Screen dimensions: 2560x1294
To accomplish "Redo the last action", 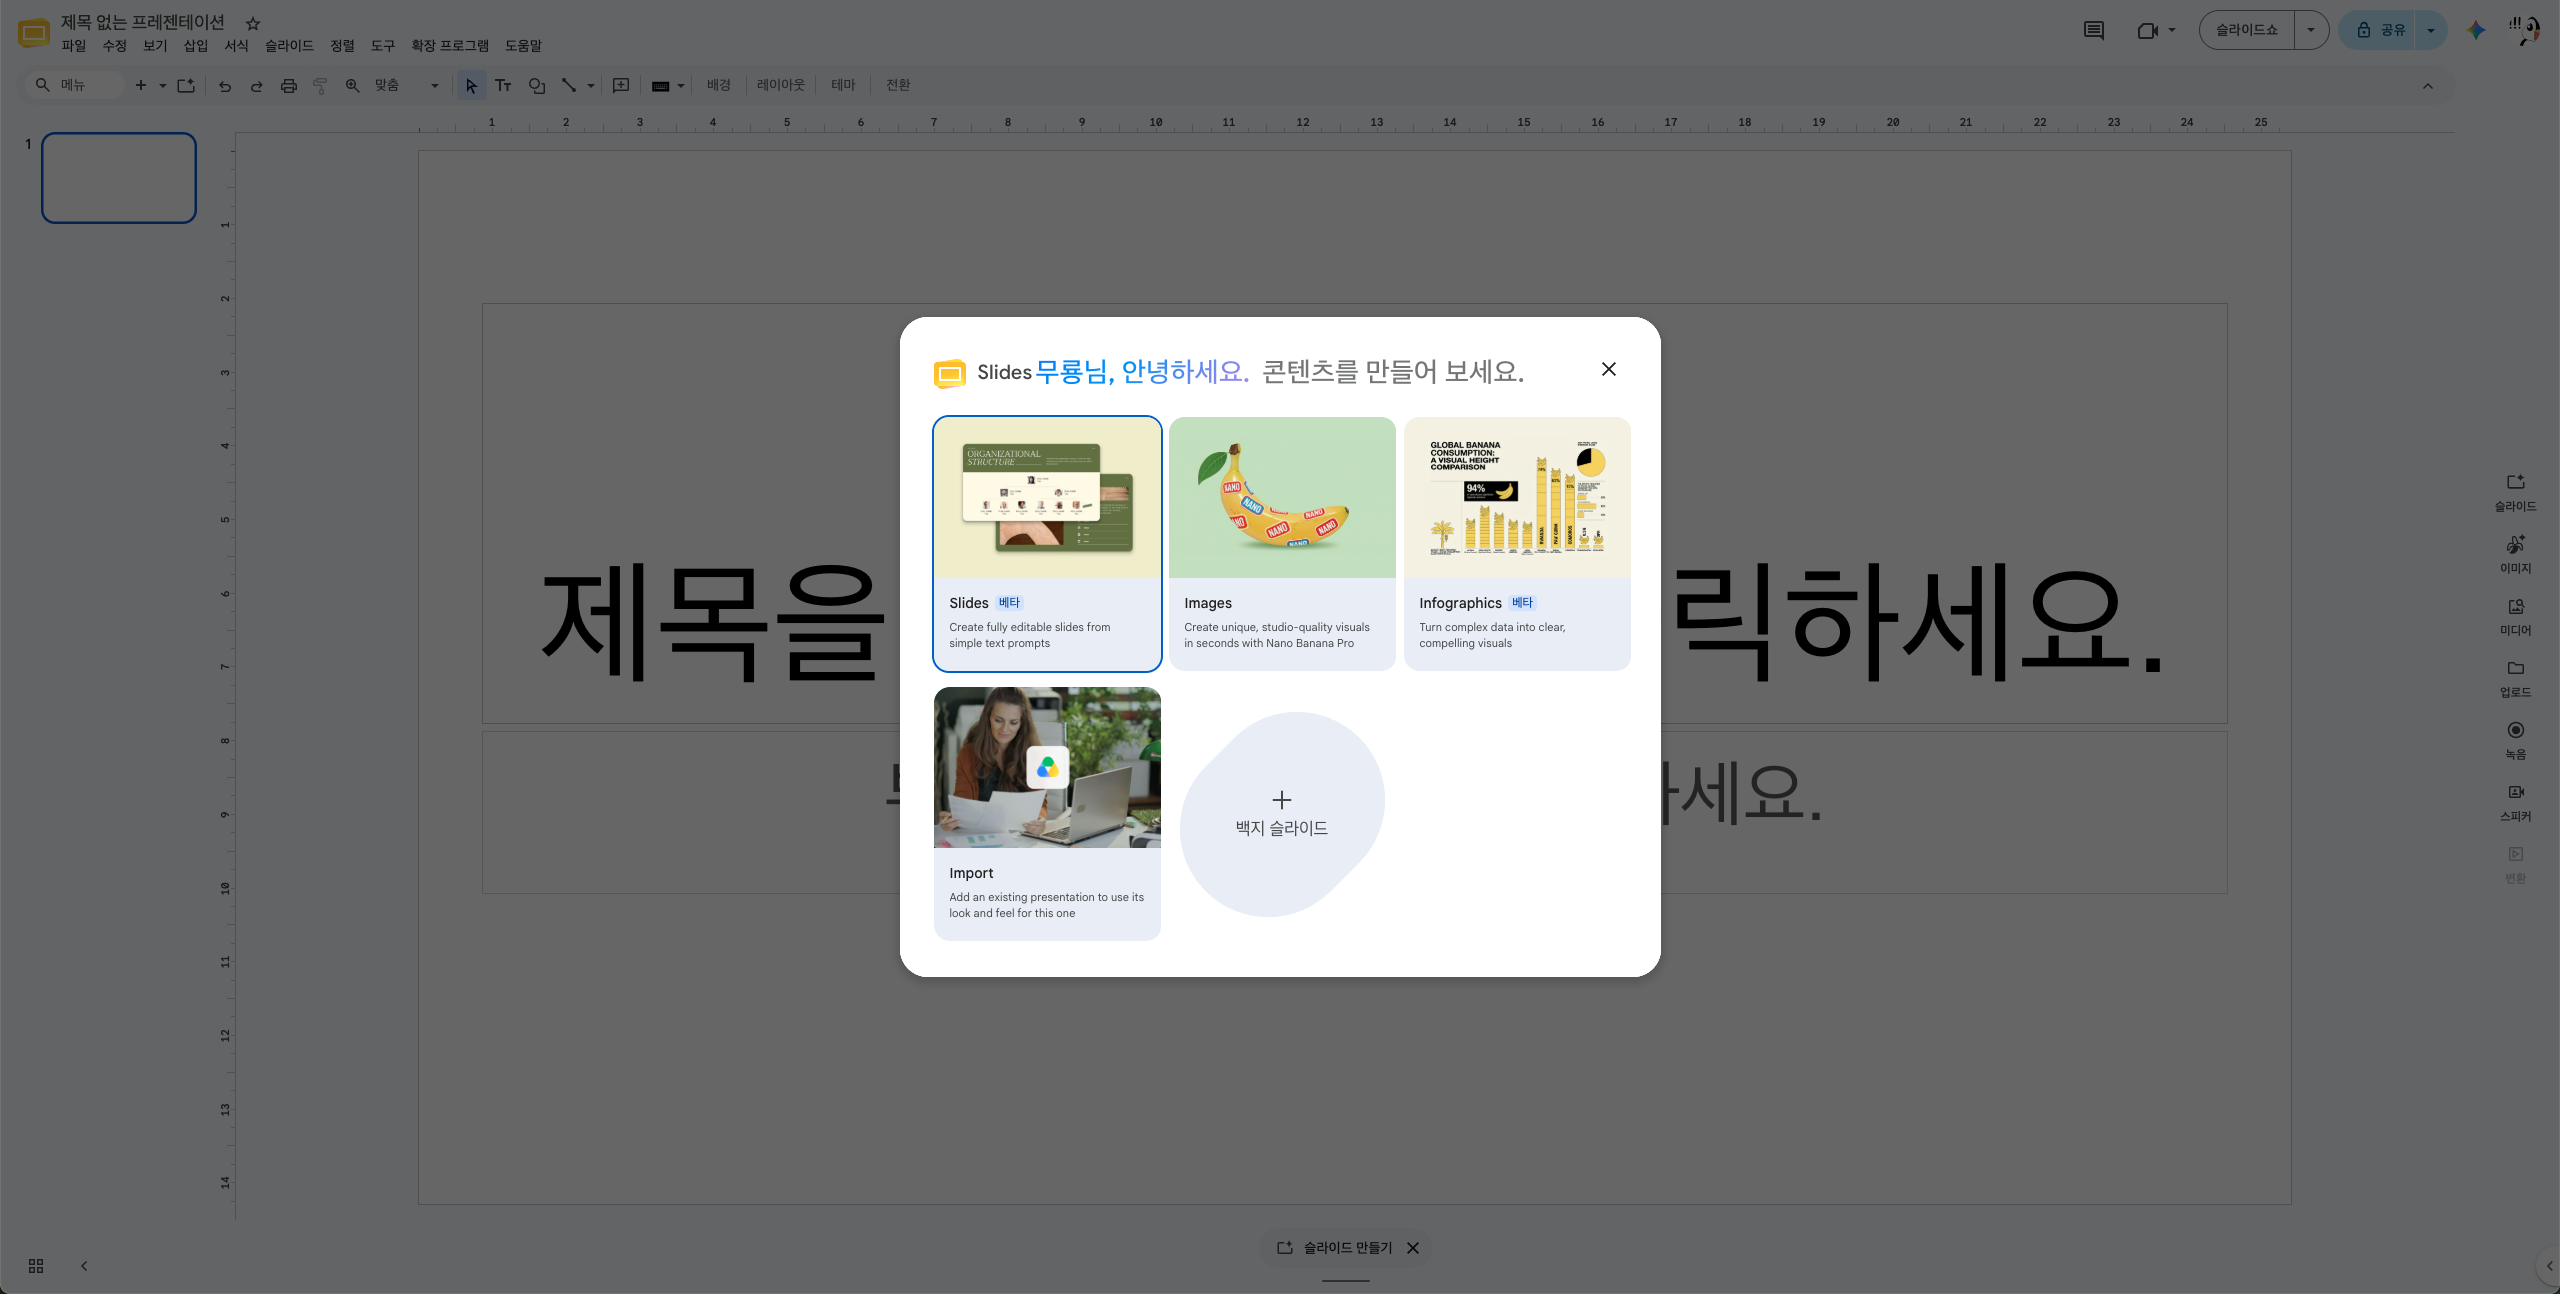I will [x=257, y=86].
